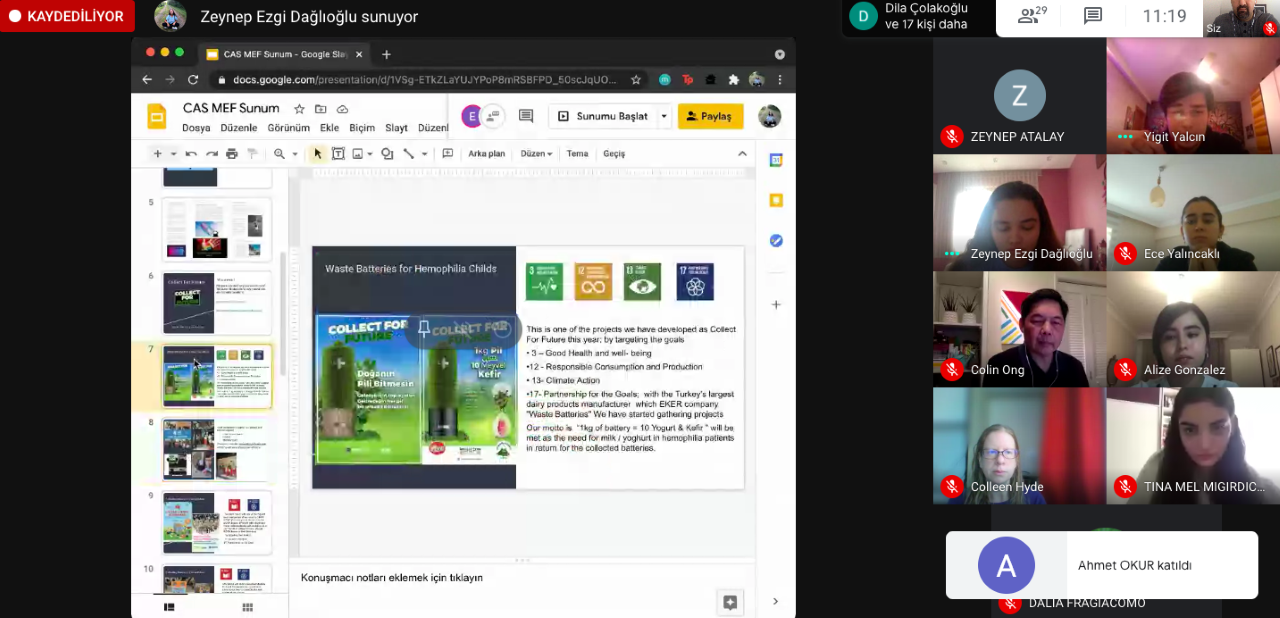
Task: Click the Shape tool icon
Action: 386,154
